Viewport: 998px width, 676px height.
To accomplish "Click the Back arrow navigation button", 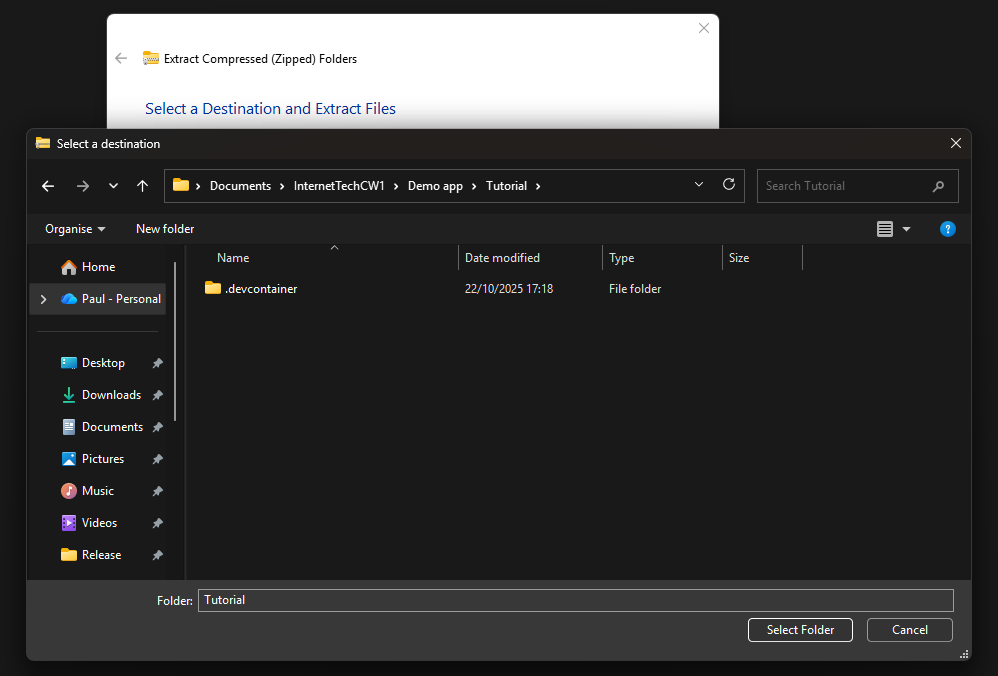I will pyautogui.click(x=48, y=186).
